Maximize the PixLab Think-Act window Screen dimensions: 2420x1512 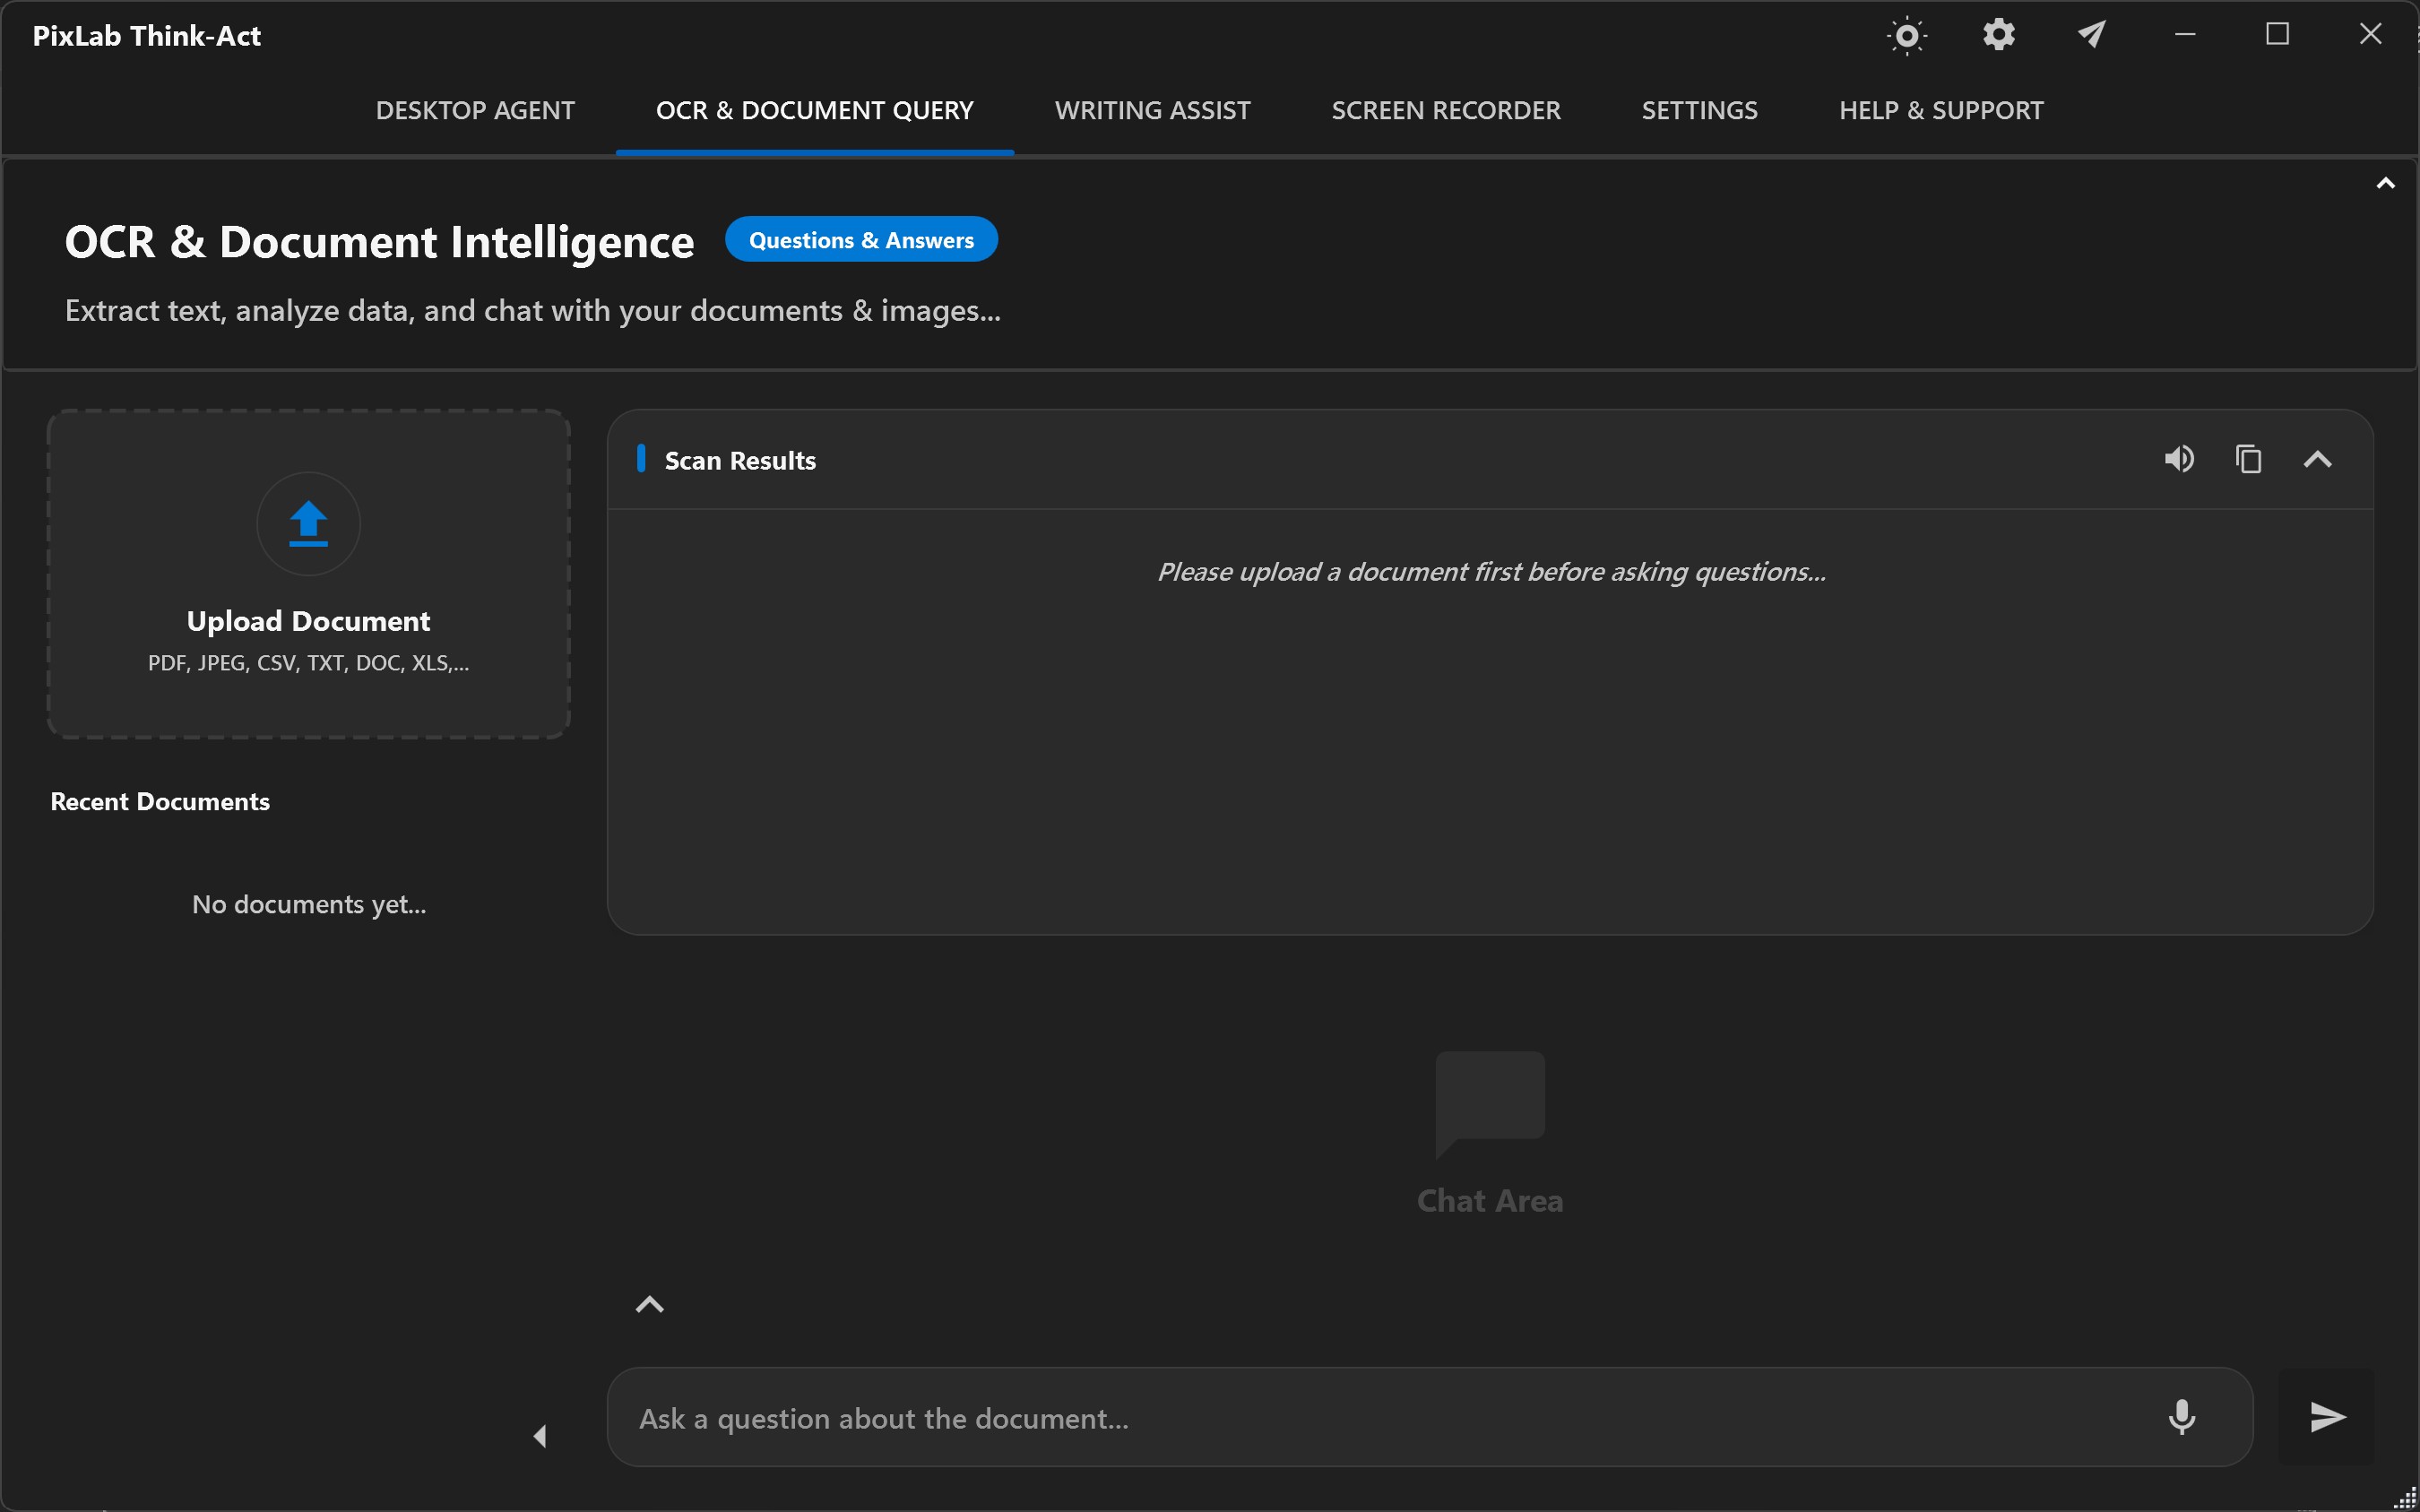point(2277,35)
